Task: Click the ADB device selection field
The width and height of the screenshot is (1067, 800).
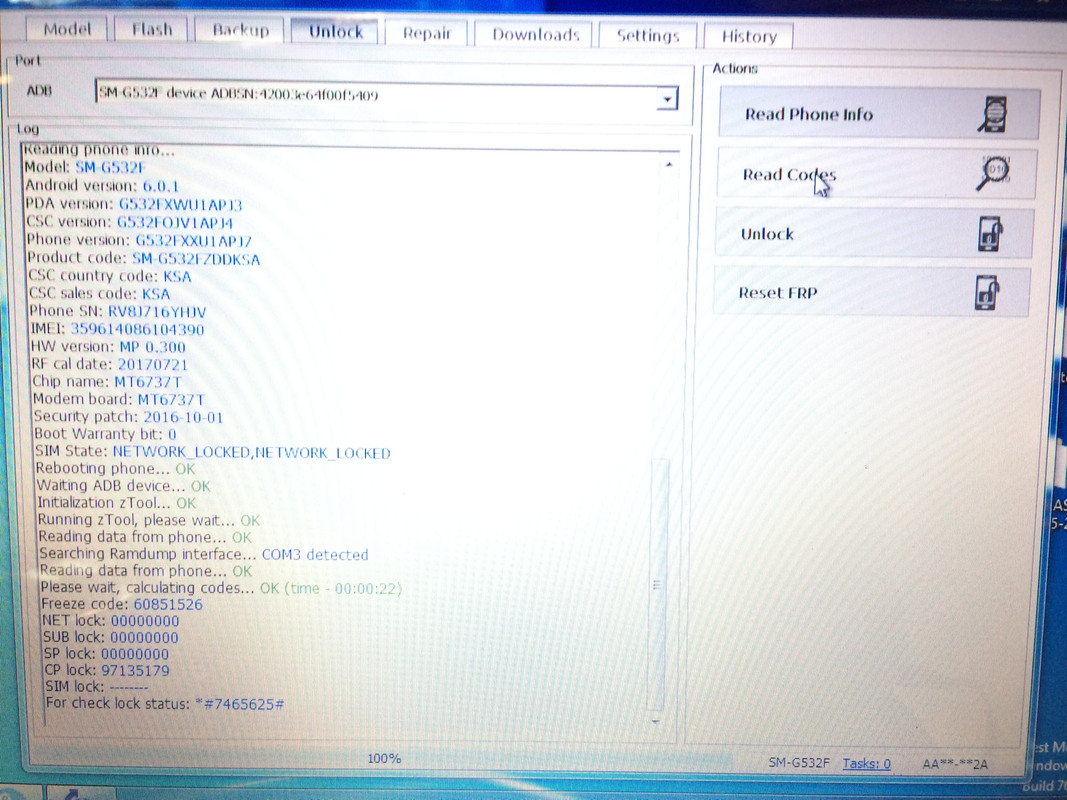Action: 387,96
